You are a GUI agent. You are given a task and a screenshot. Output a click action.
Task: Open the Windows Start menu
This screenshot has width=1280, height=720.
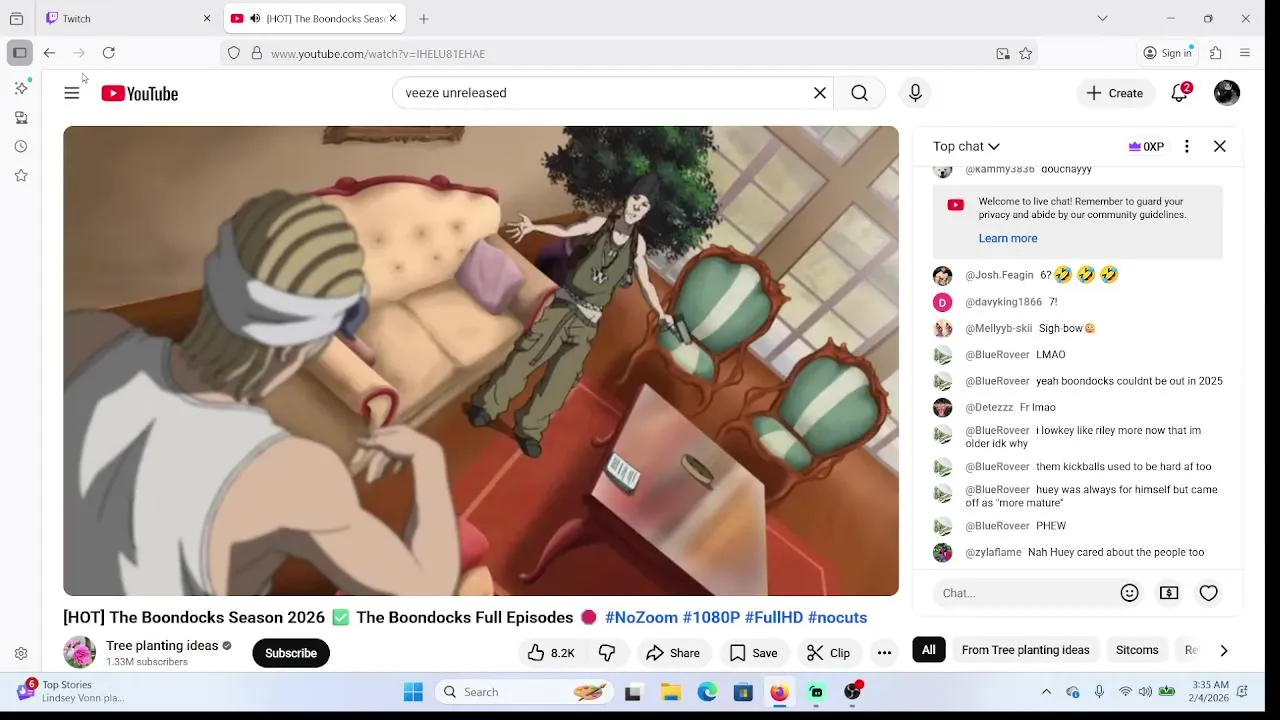pyautogui.click(x=413, y=692)
